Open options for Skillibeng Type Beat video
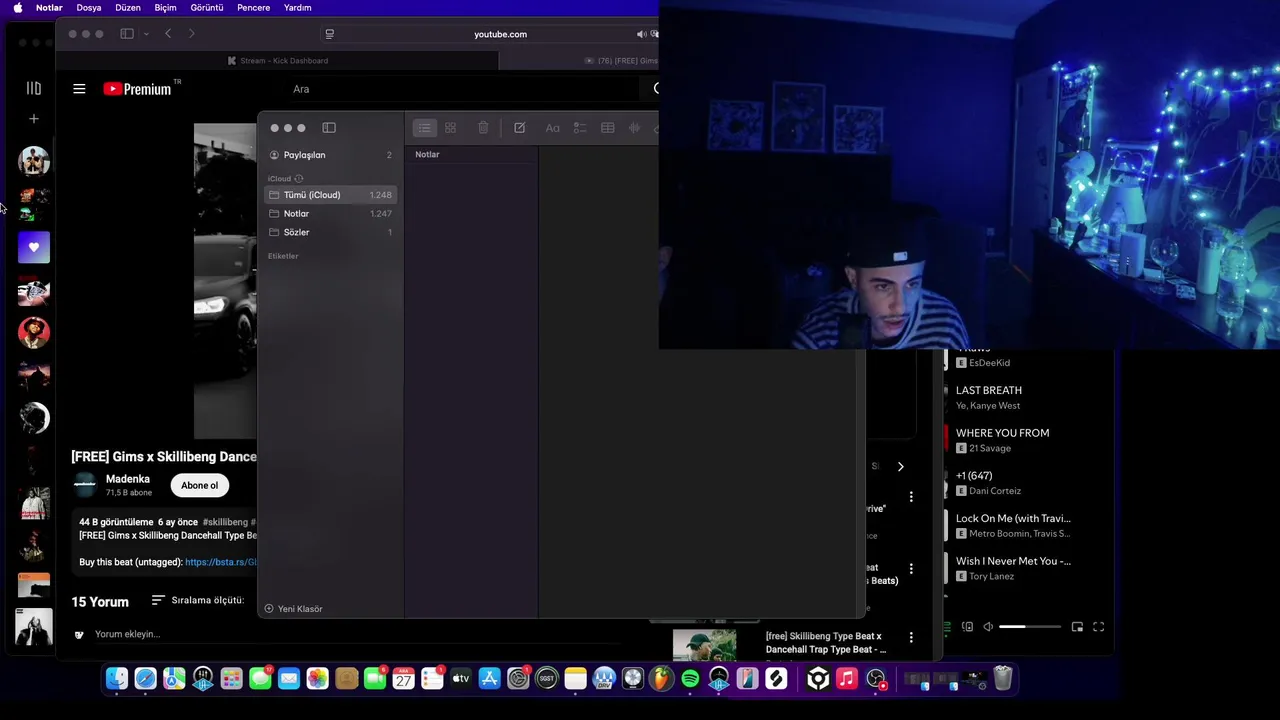The height and width of the screenshot is (720, 1280). coord(911,637)
